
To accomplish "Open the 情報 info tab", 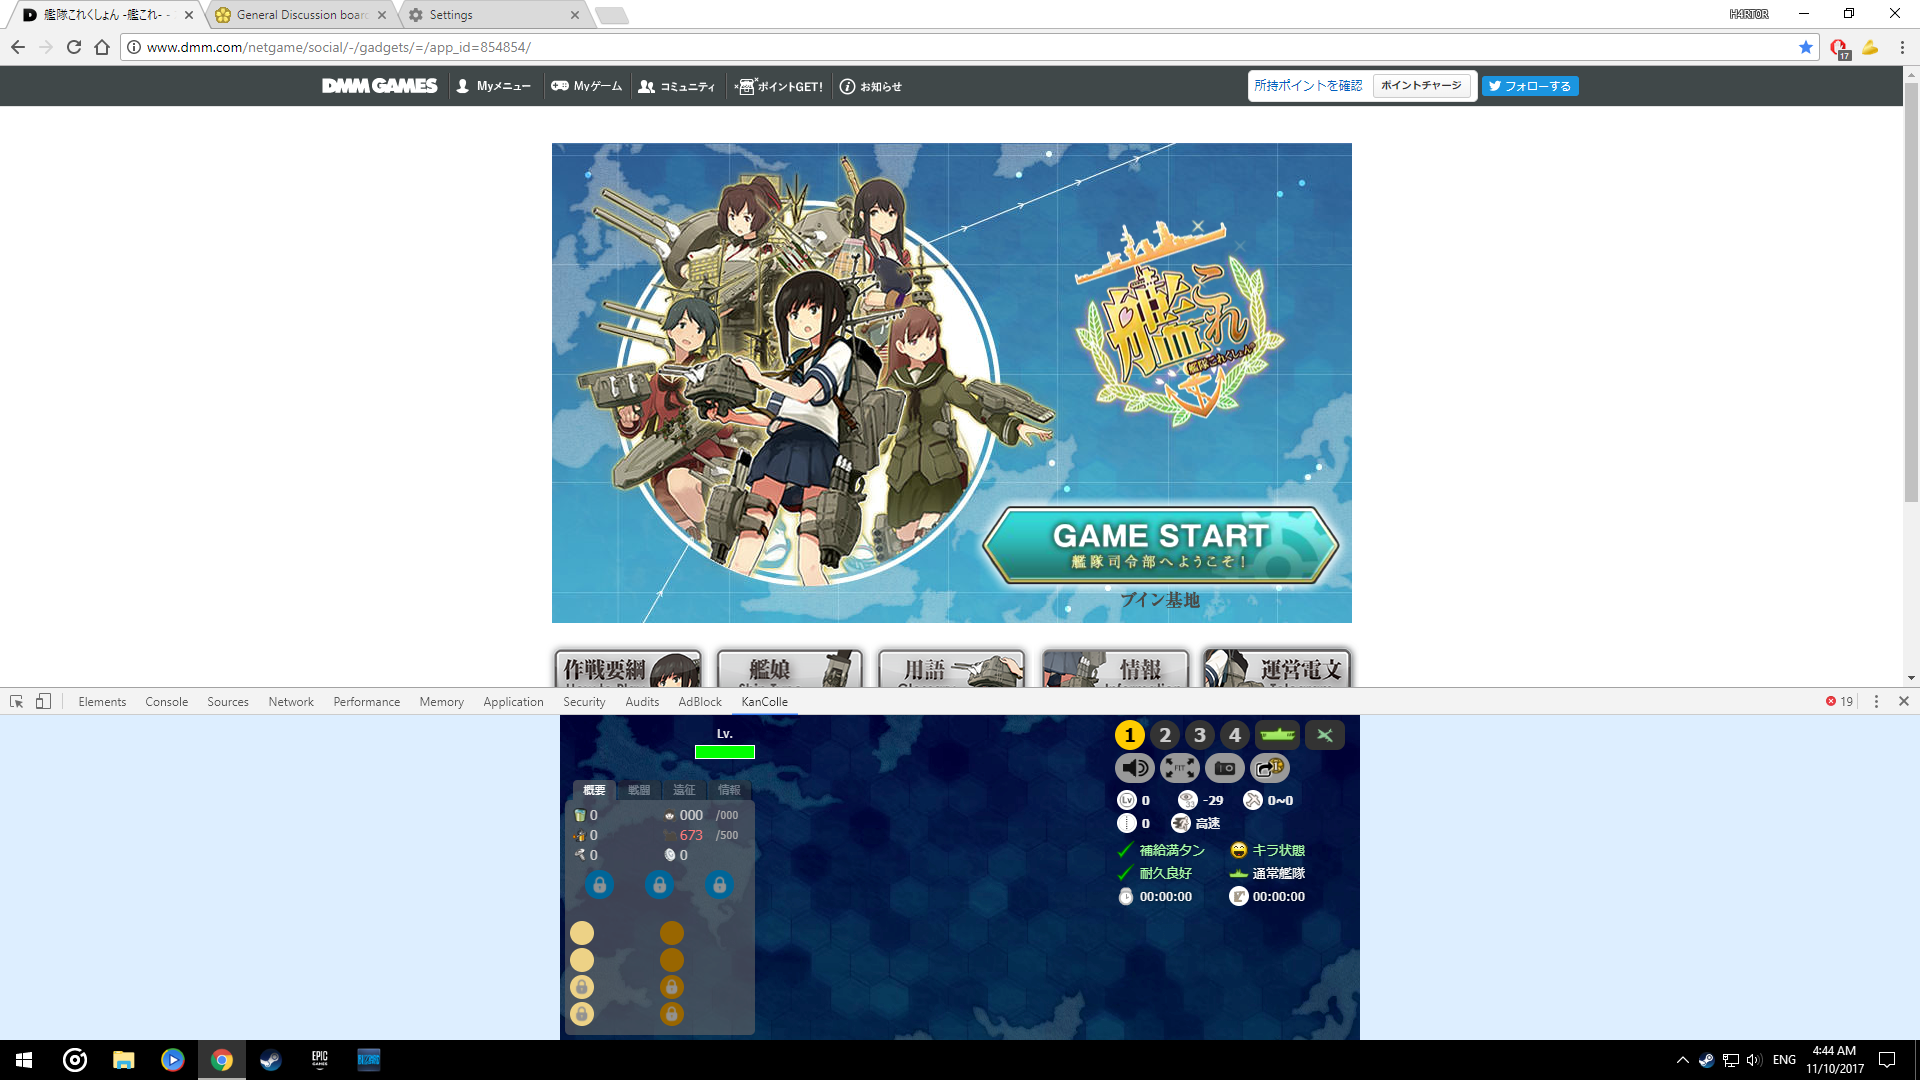I will point(729,790).
